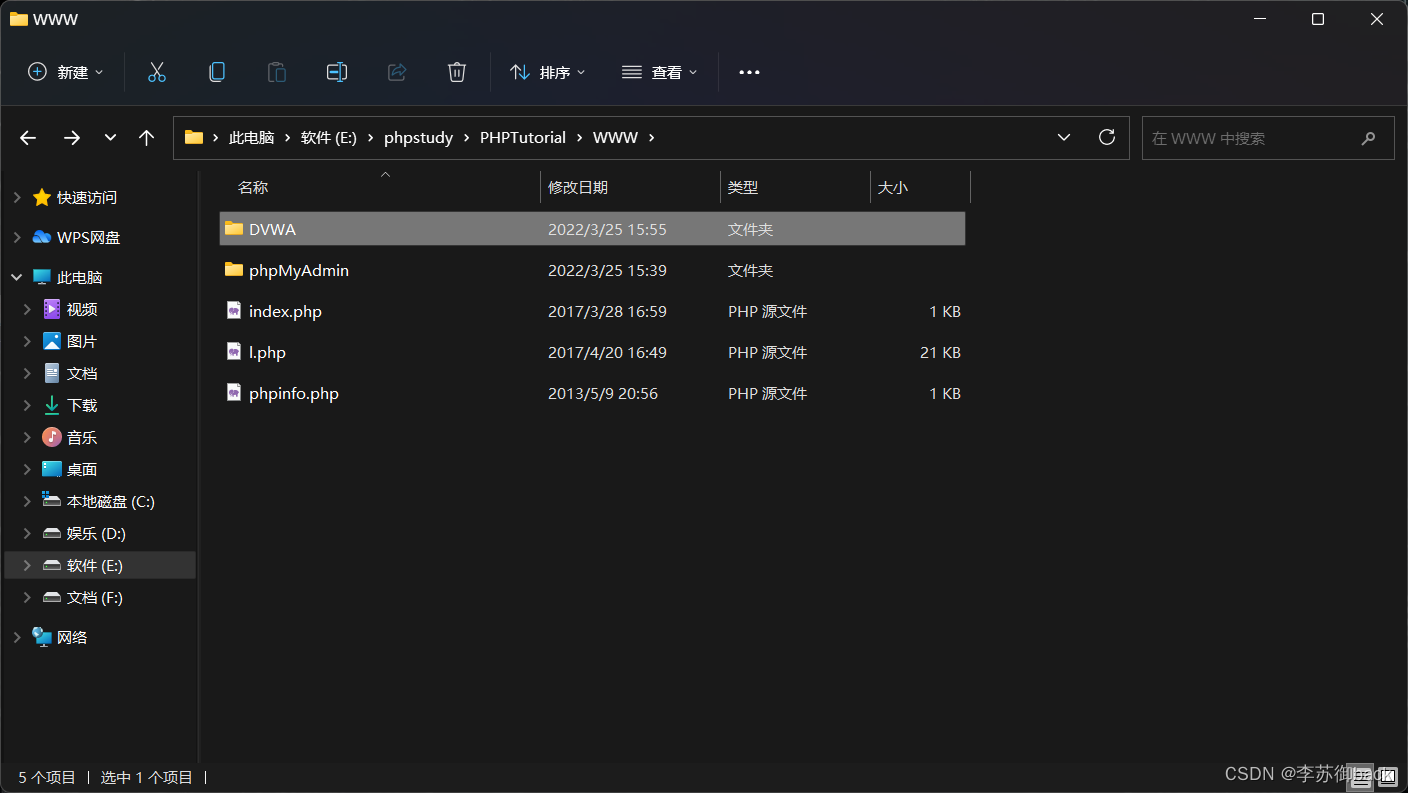
Task: Expand 快速访问 tree node
Action: [17, 198]
